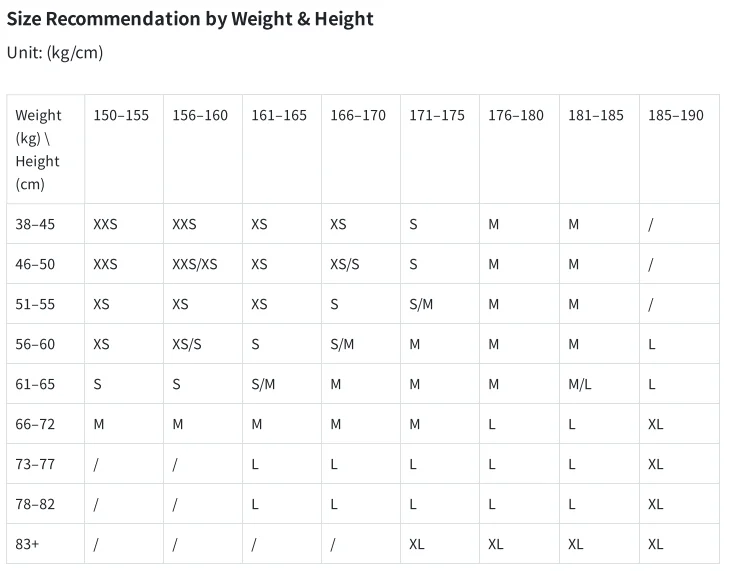The width and height of the screenshot is (730, 571).
Task: Select the 66–72 weight row label
Action: click(x=35, y=424)
